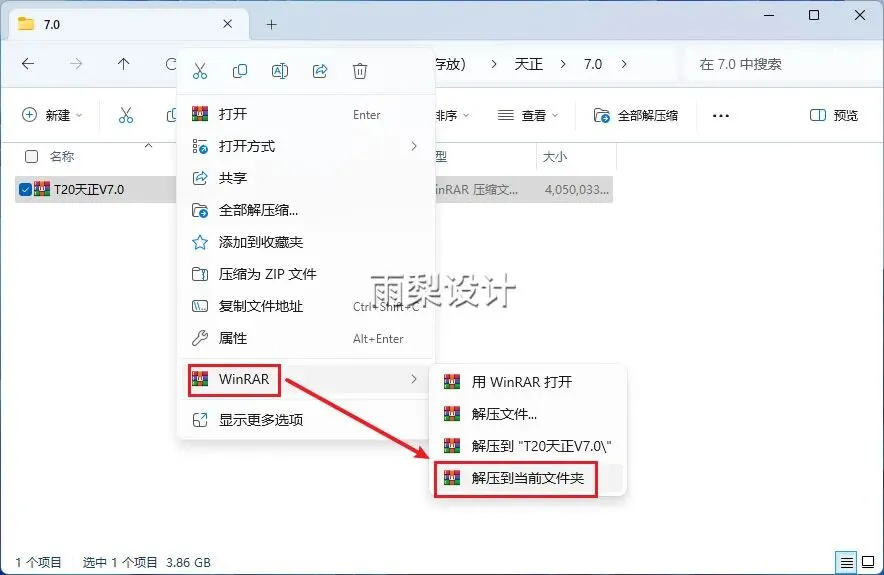This screenshot has width=884, height=575.
Task: Click 全部解压缩 toolbar button
Action: [635, 116]
